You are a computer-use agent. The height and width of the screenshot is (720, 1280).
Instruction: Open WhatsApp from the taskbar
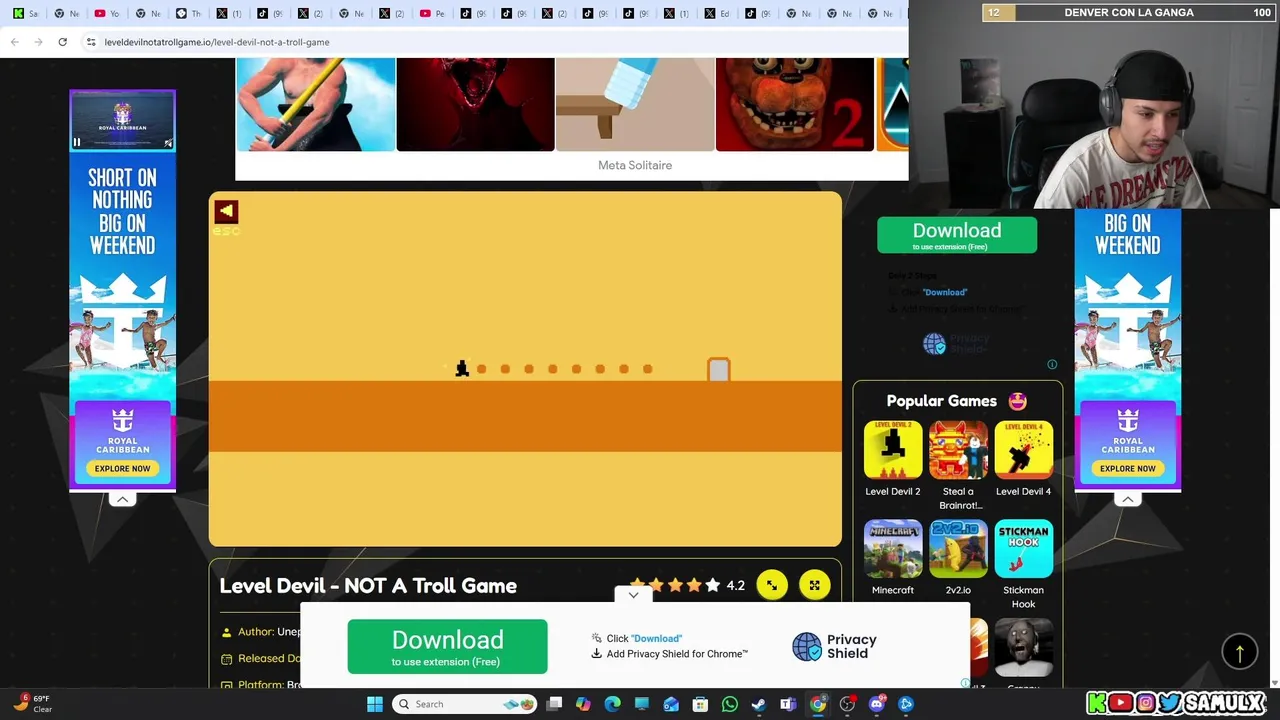tap(730, 704)
